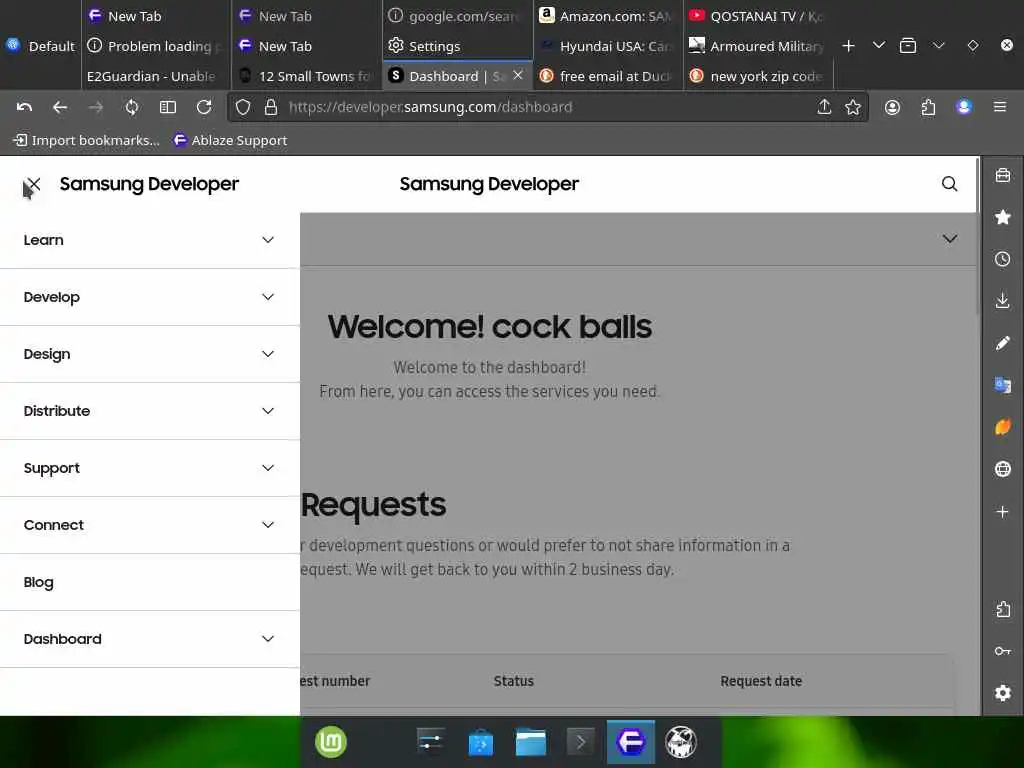Switch to the Amazon.com tab
Screen dimensions: 1024x768
[608, 16]
